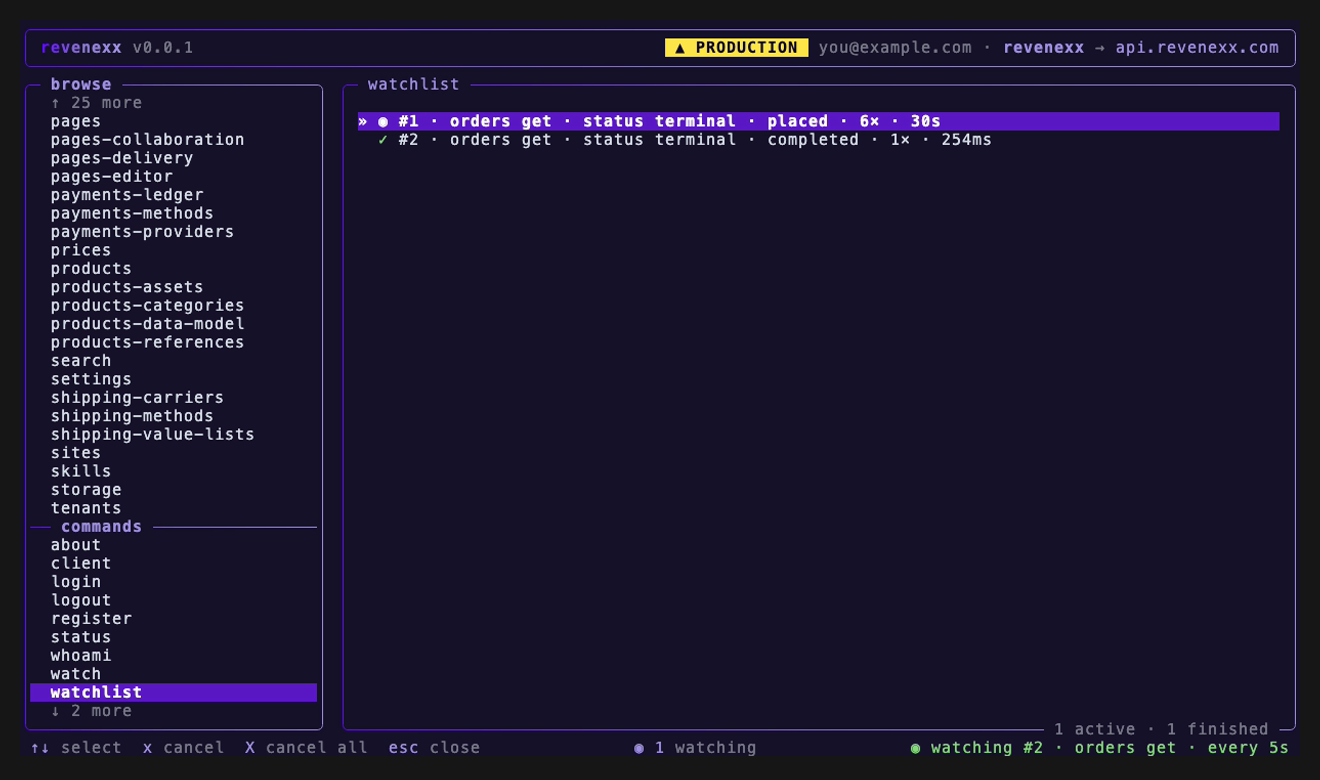Select the products entry
The height and width of the screenshot is (780, 1320).
91,269
